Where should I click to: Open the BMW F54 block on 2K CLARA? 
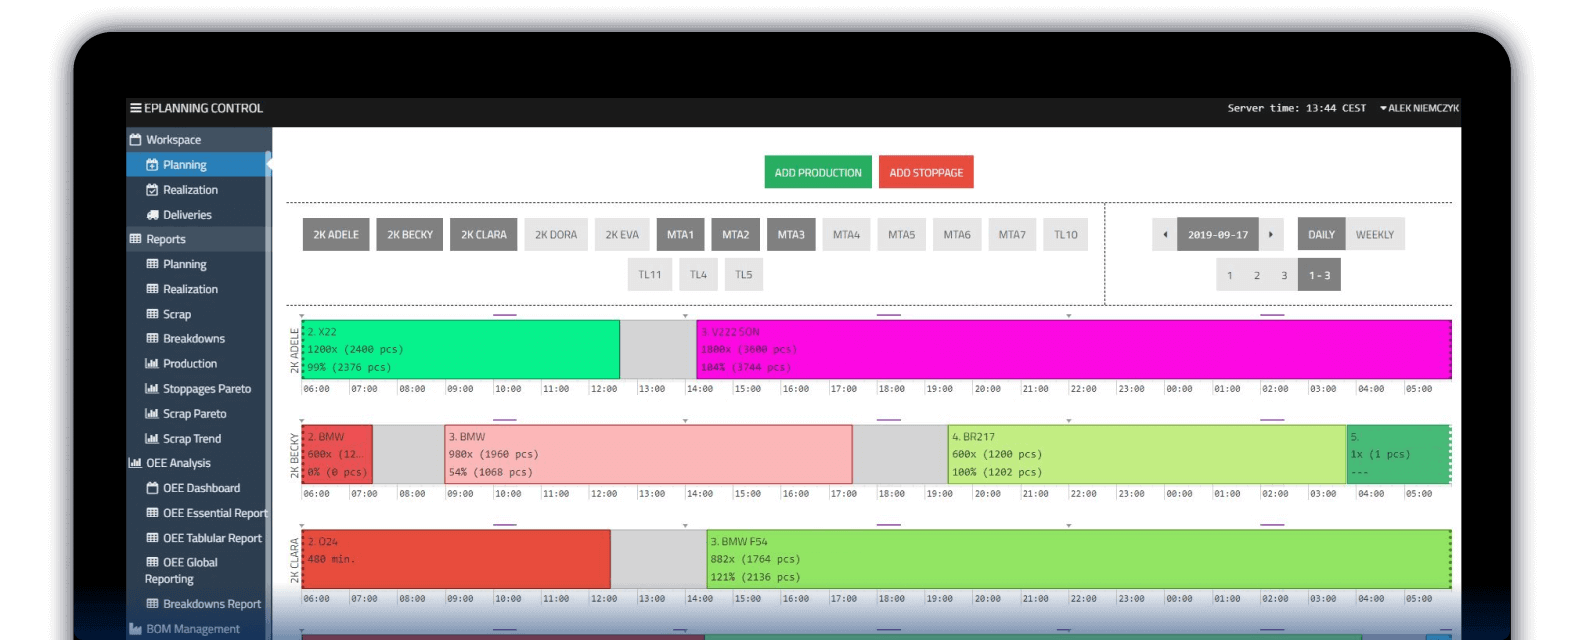(x=1079, y=559)
